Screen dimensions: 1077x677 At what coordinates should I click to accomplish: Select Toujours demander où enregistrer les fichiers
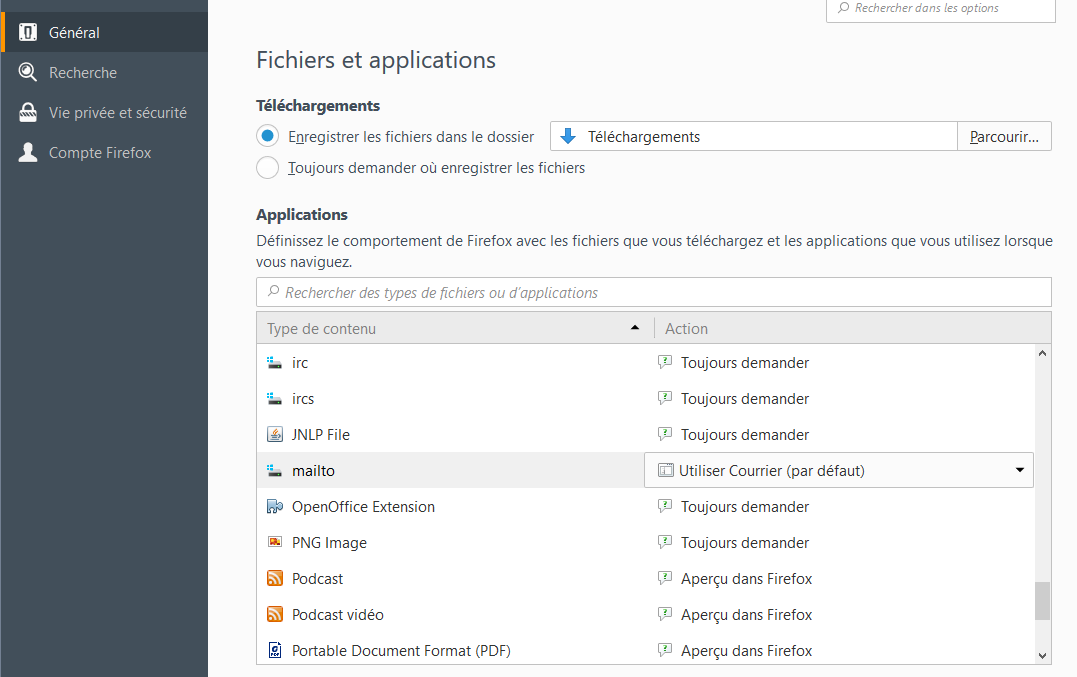[267, 168]
